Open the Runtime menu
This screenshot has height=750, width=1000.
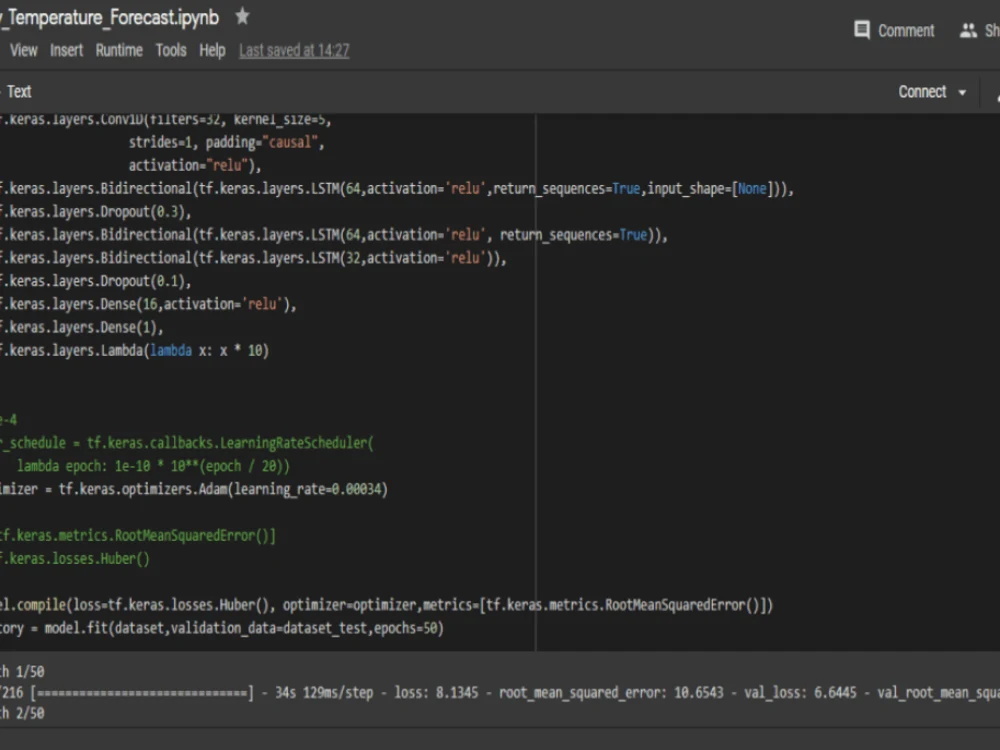coord(119,50)
